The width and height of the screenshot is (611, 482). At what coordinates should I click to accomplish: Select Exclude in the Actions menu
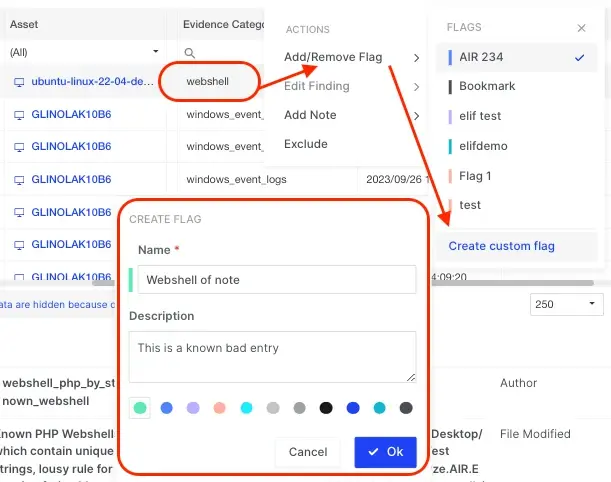pos(306,144)
